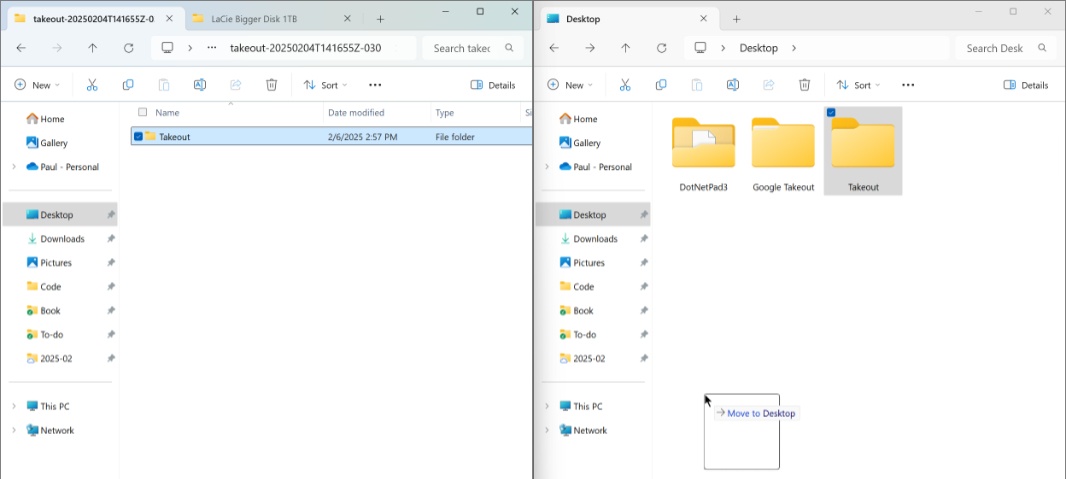Click the Cut icon in left window toolbar
1066x479 pixels.
(92, 85)
